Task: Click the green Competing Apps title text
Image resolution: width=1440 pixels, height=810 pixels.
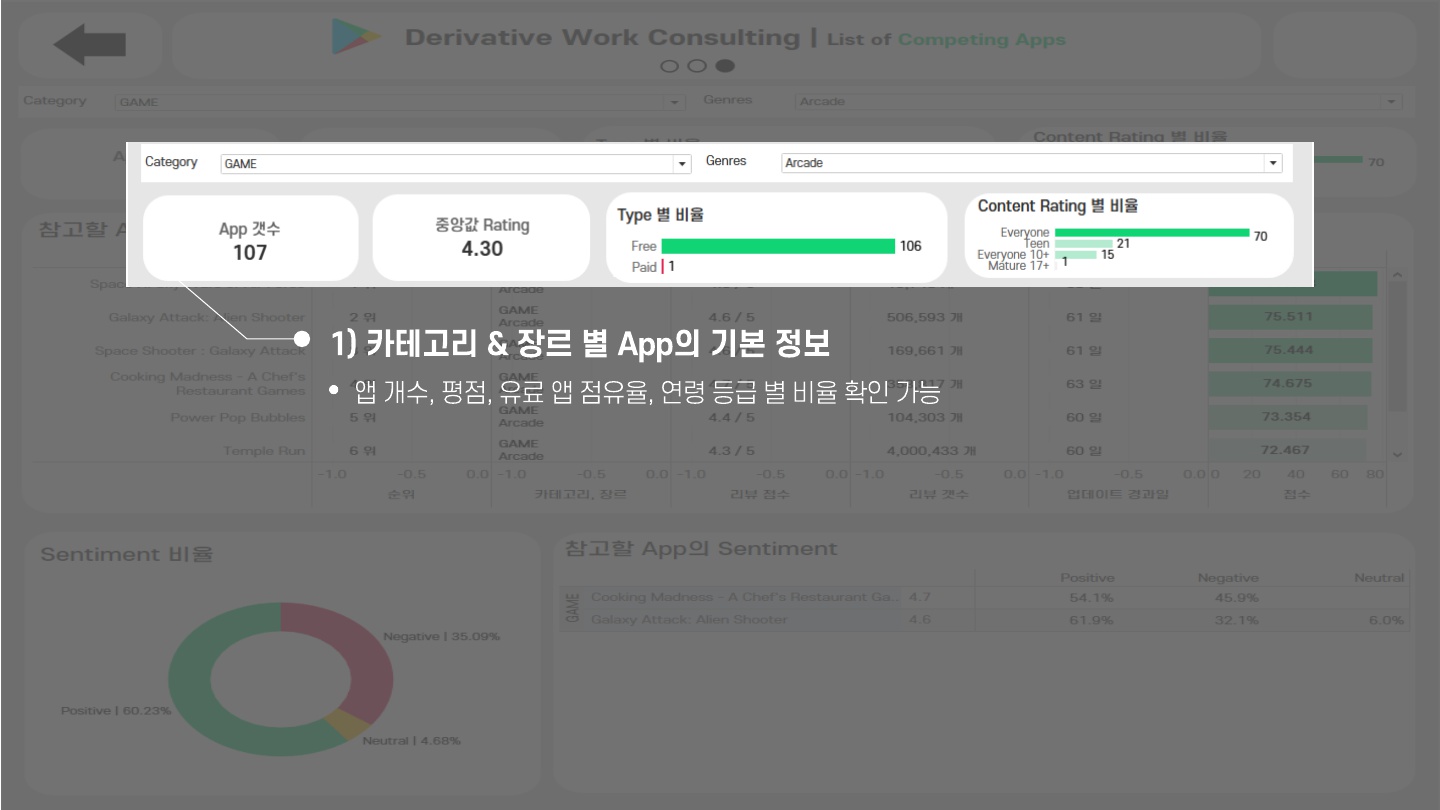Action: point(982,40)
